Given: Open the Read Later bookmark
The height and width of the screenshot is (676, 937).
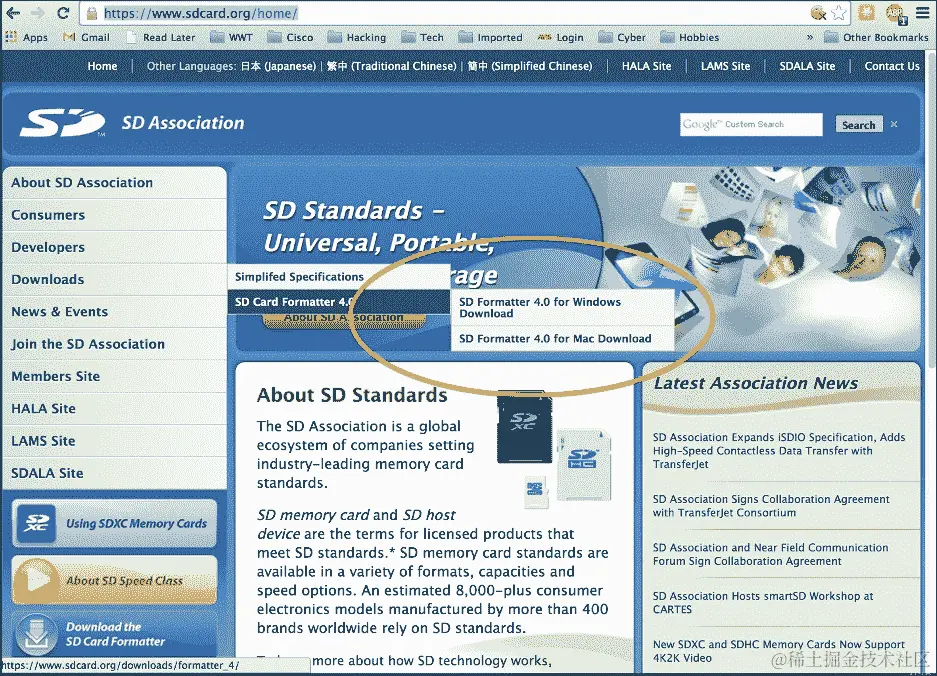Looking at the screenshot, I should pyautogui.click(x=161, y=37).
